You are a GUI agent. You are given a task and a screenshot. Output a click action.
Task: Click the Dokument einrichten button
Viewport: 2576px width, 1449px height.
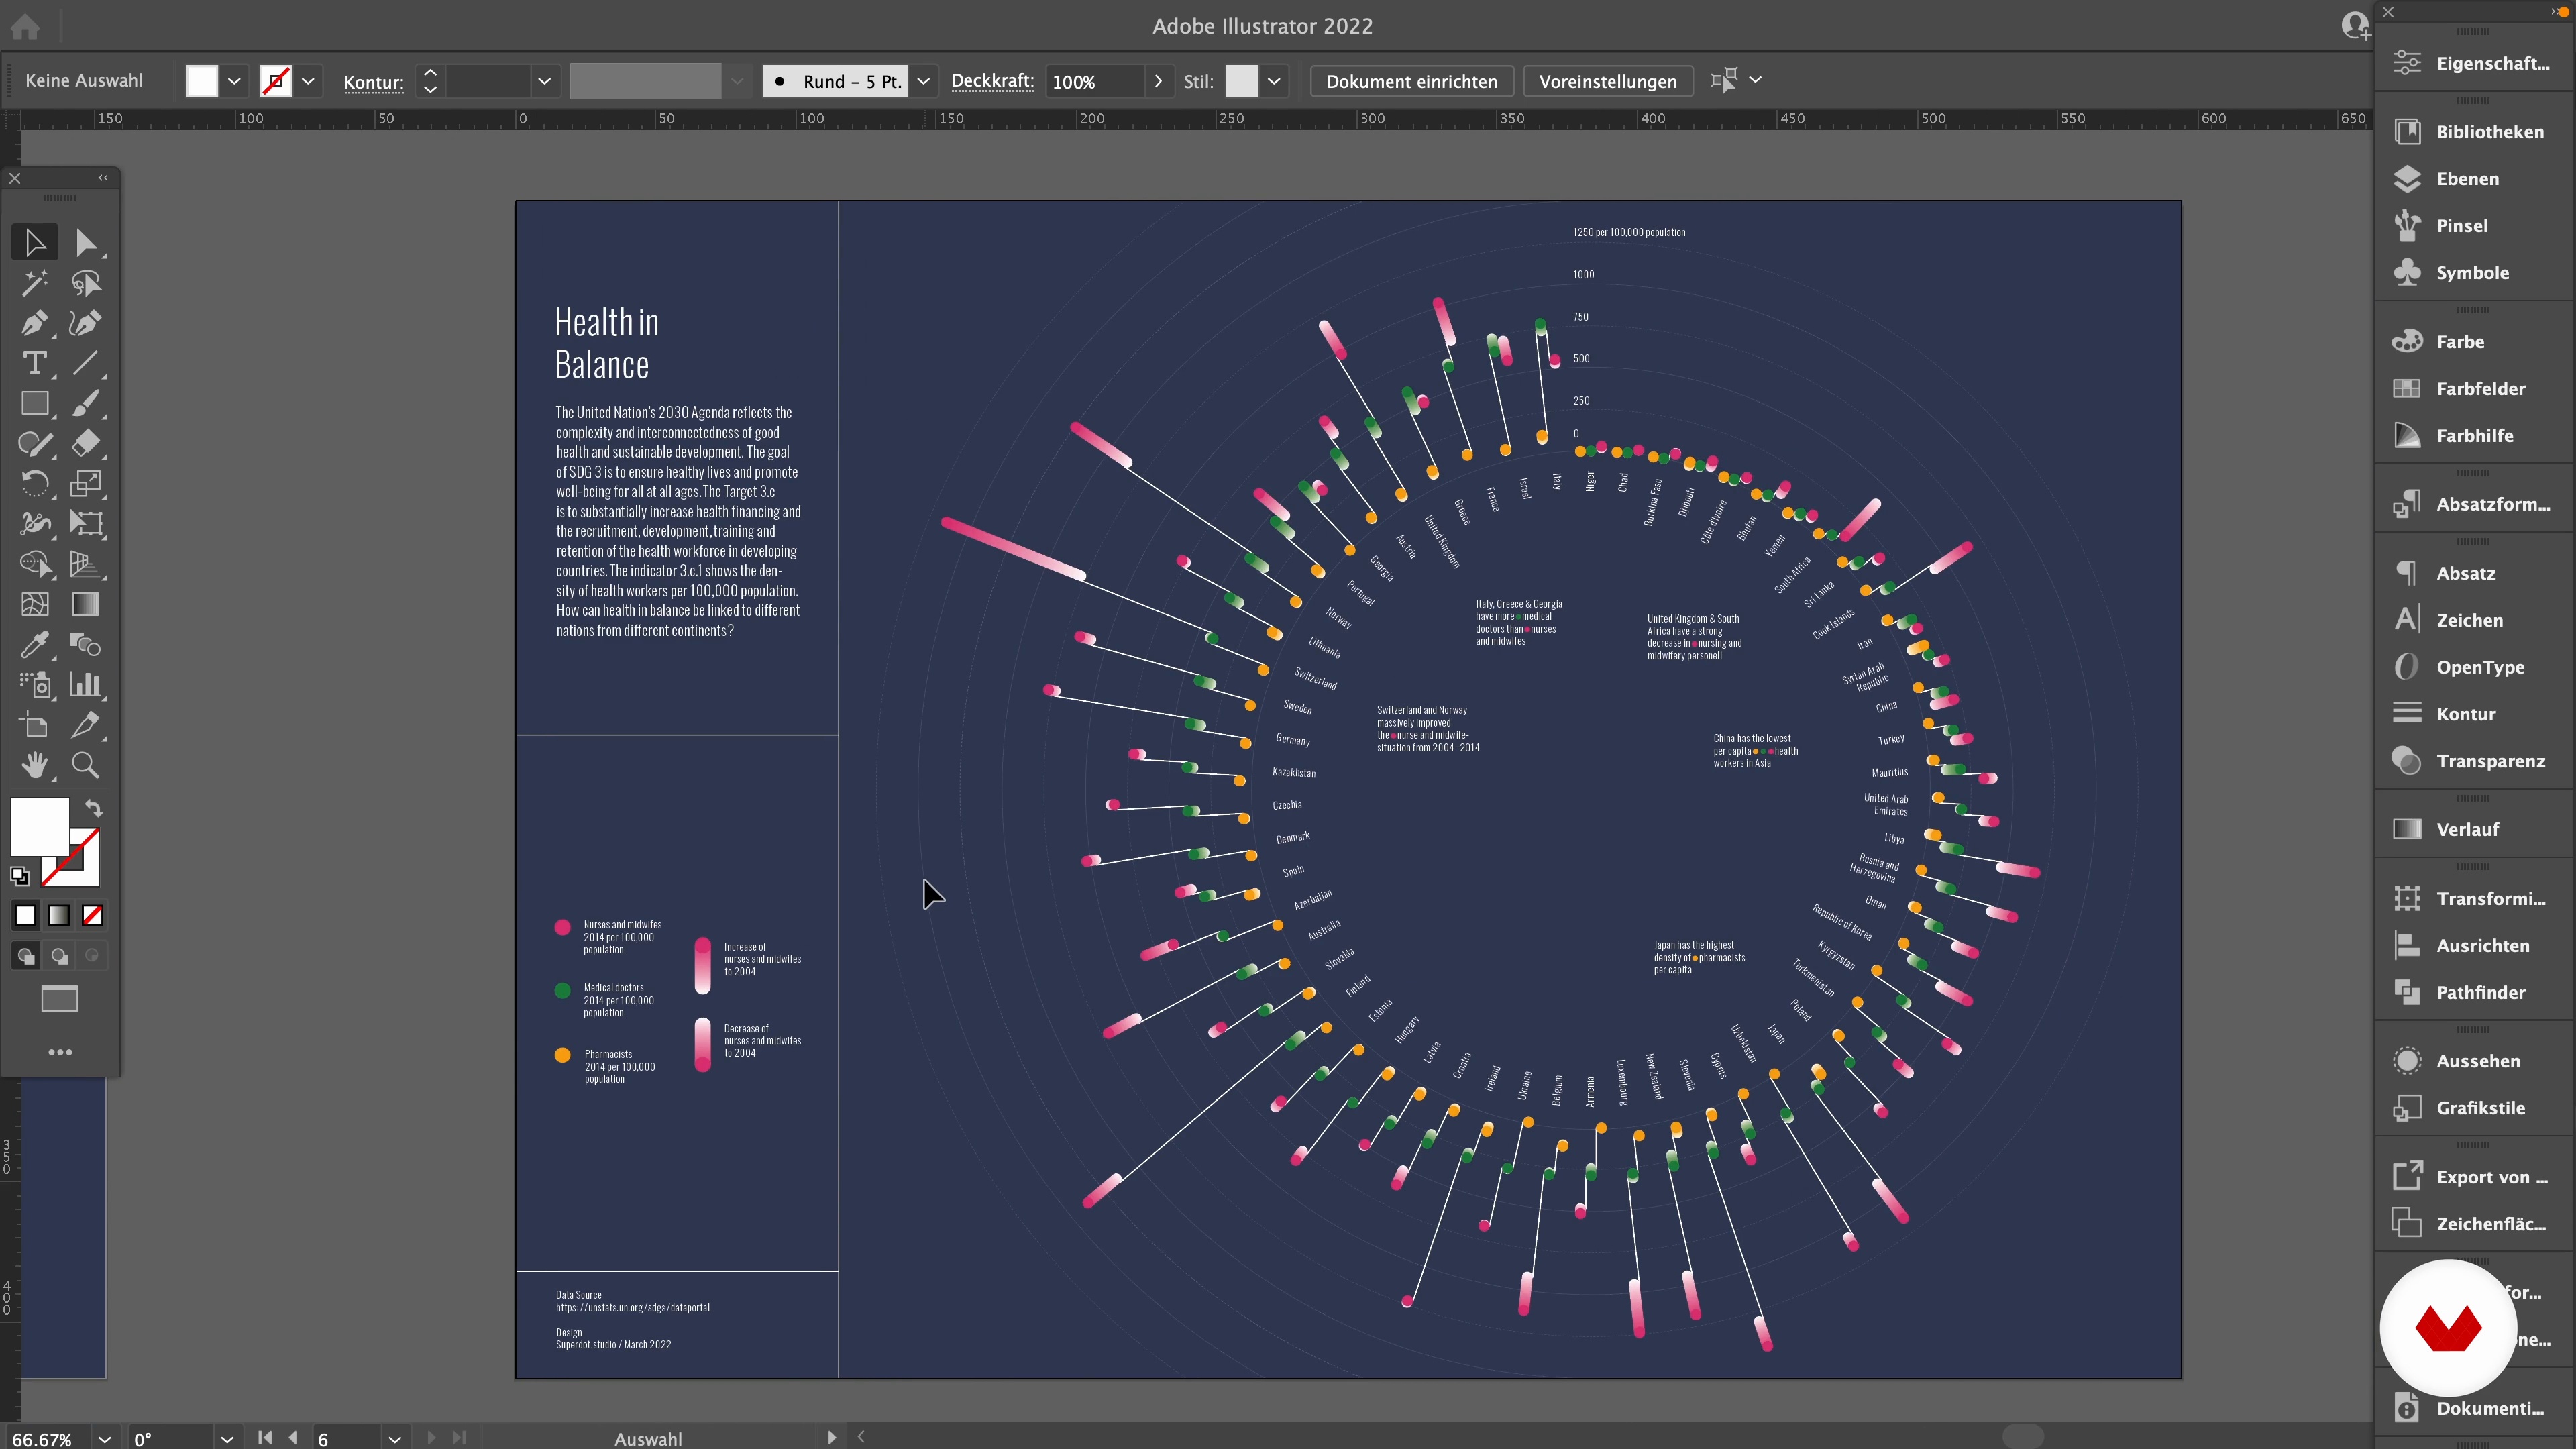pyautogui.click(x=1411, y=81)
